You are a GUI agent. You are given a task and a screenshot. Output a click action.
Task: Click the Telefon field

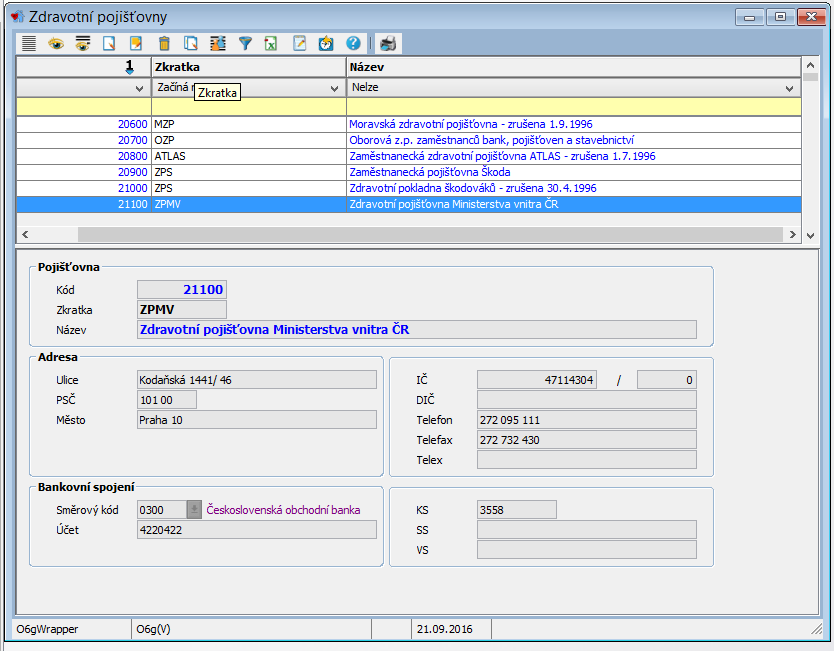(x=586, y=420)
